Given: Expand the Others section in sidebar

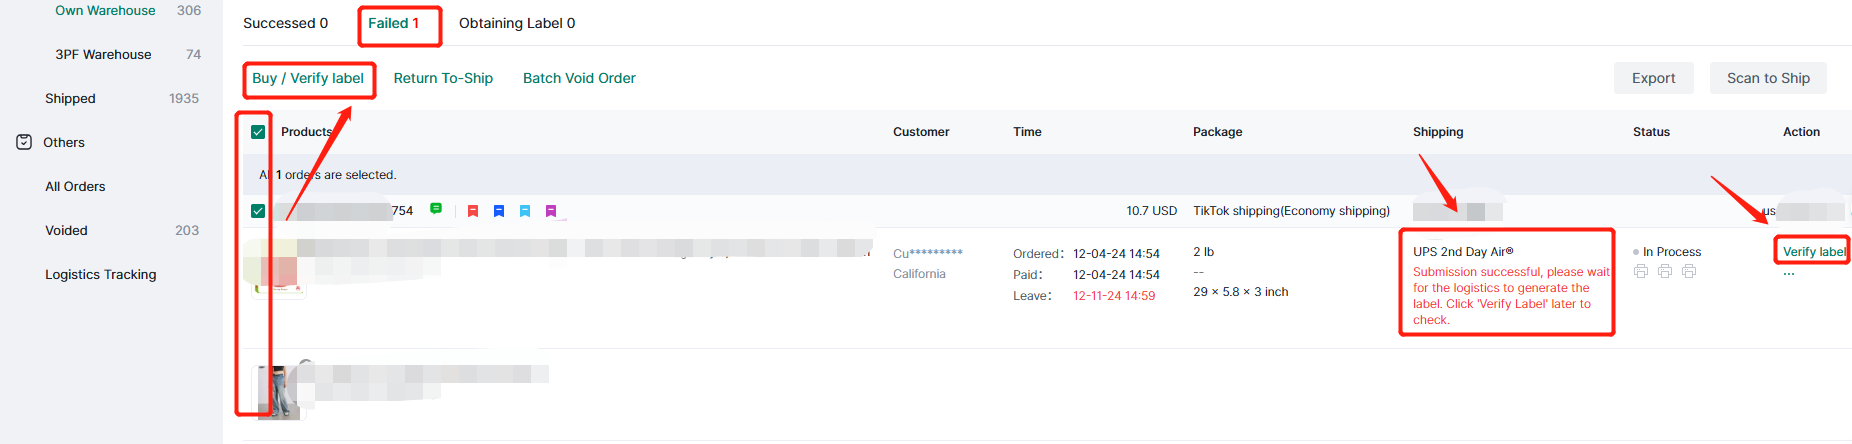Looking at the screenshot, I should [x=64, y=142].
